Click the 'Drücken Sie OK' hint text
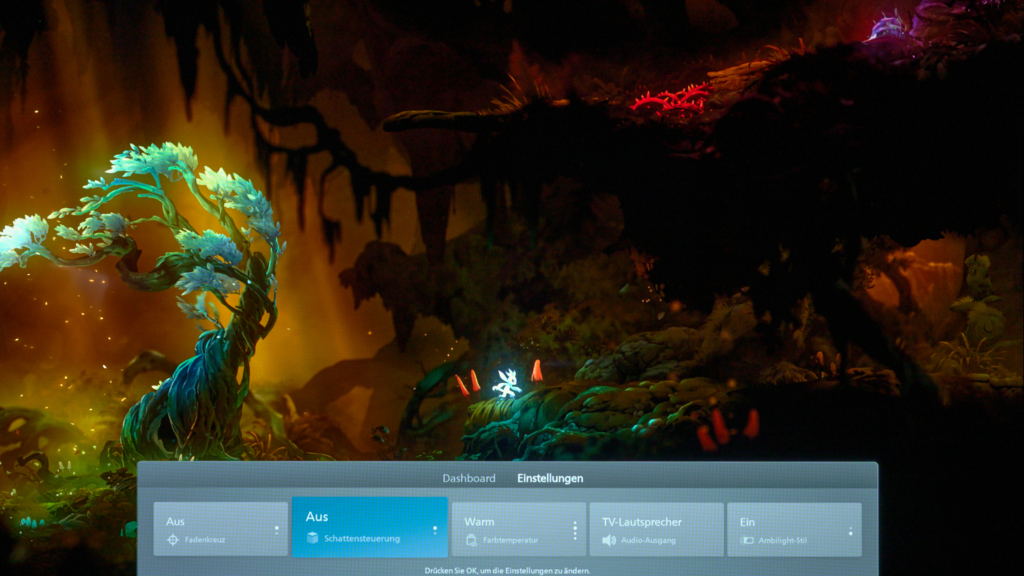This screenshot has width=1024, height=576. tap(507, 570)
